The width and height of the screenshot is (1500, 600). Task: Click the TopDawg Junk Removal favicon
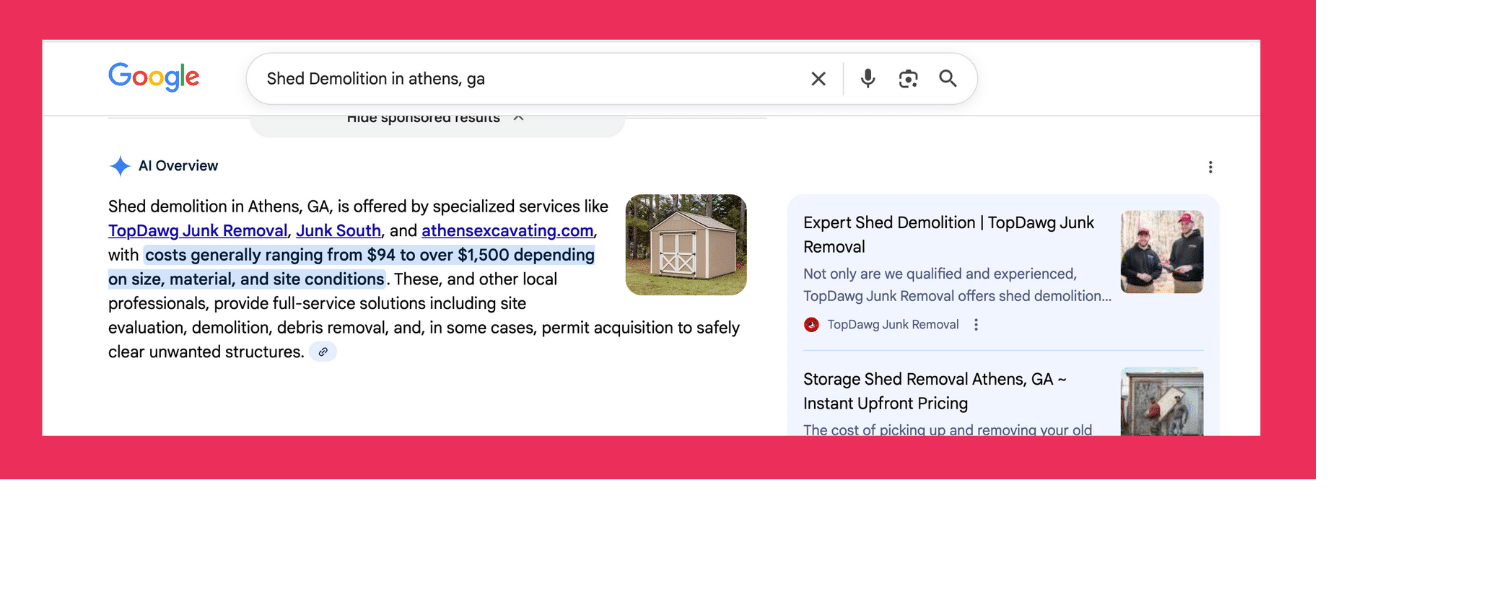812,325
